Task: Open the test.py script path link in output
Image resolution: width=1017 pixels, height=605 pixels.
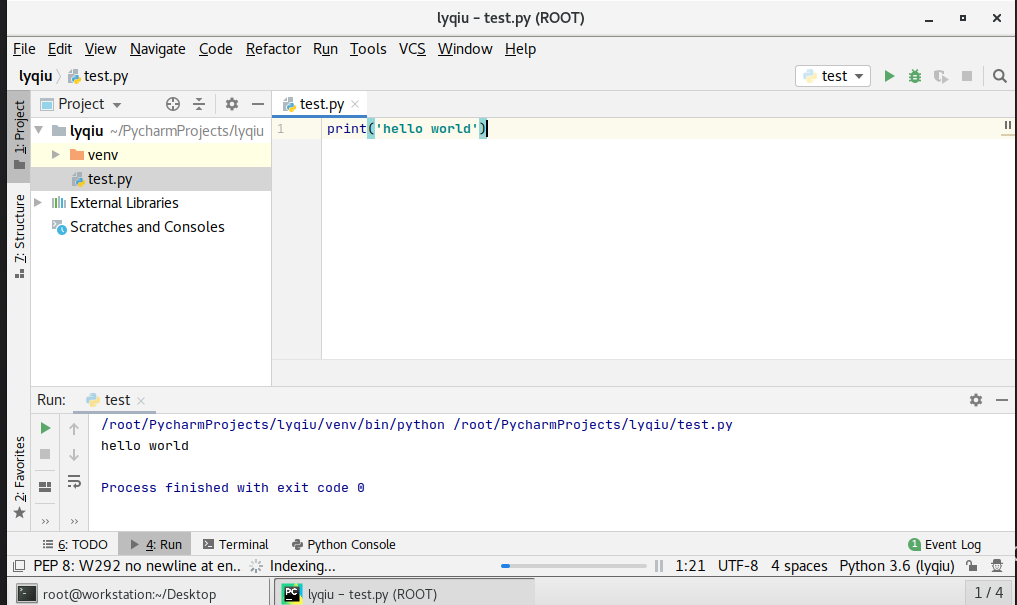Action: pos(593,425)
